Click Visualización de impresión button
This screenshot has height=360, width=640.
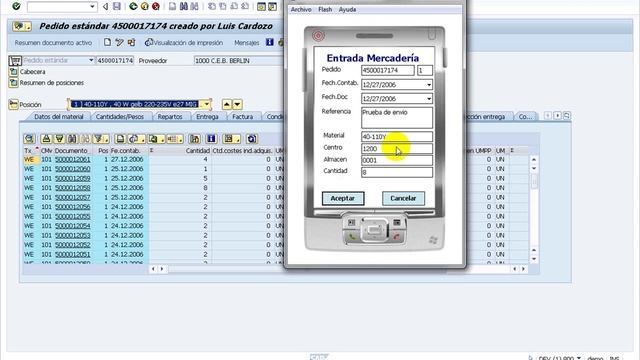coord(184,42)
